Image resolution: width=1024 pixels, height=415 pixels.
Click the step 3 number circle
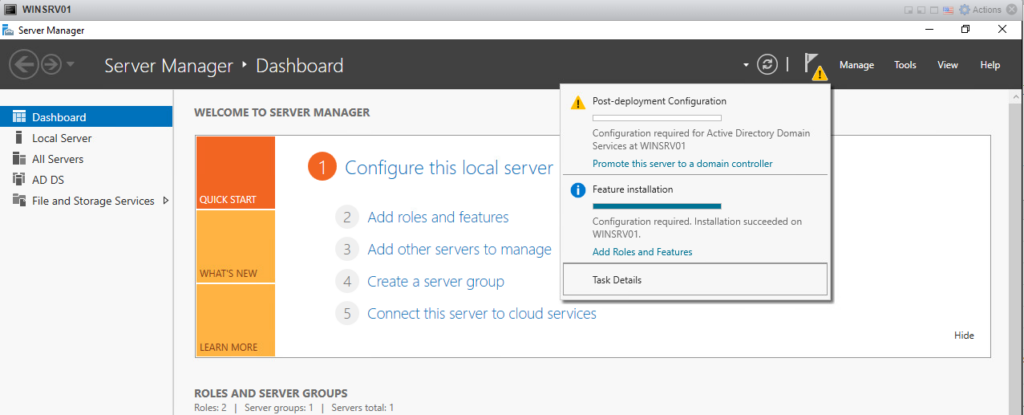[x=347, y=249]
